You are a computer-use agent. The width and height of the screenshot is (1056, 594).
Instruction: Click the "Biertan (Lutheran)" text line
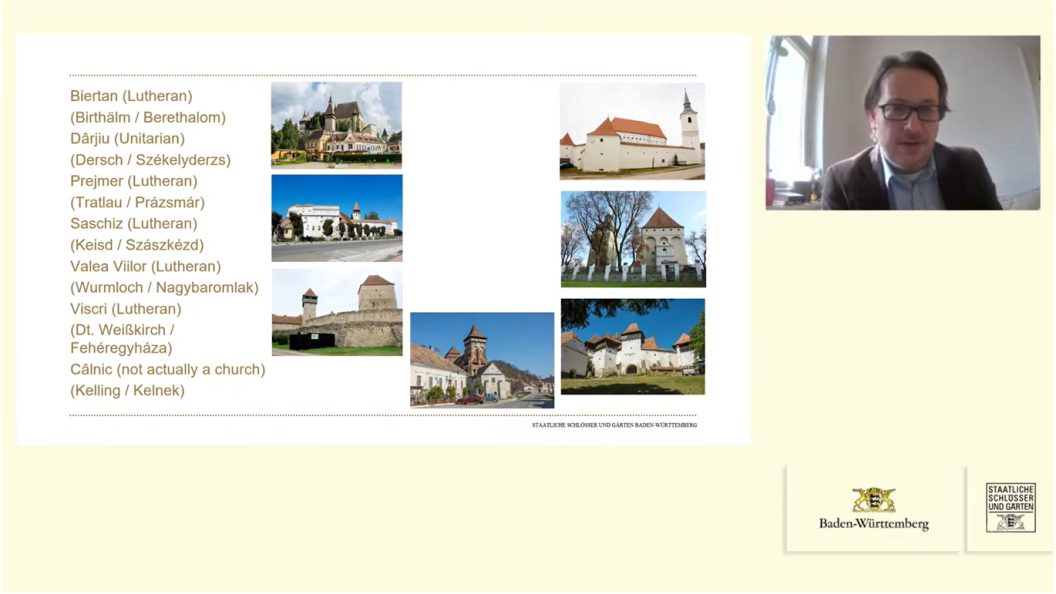(131, 96)
